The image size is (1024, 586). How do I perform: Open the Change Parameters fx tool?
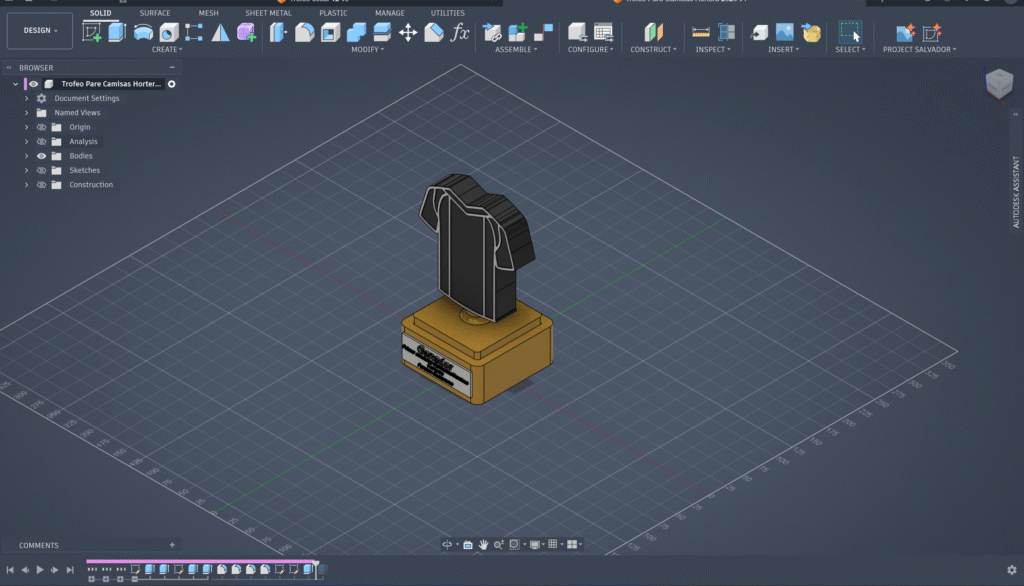tap(460, 32)
